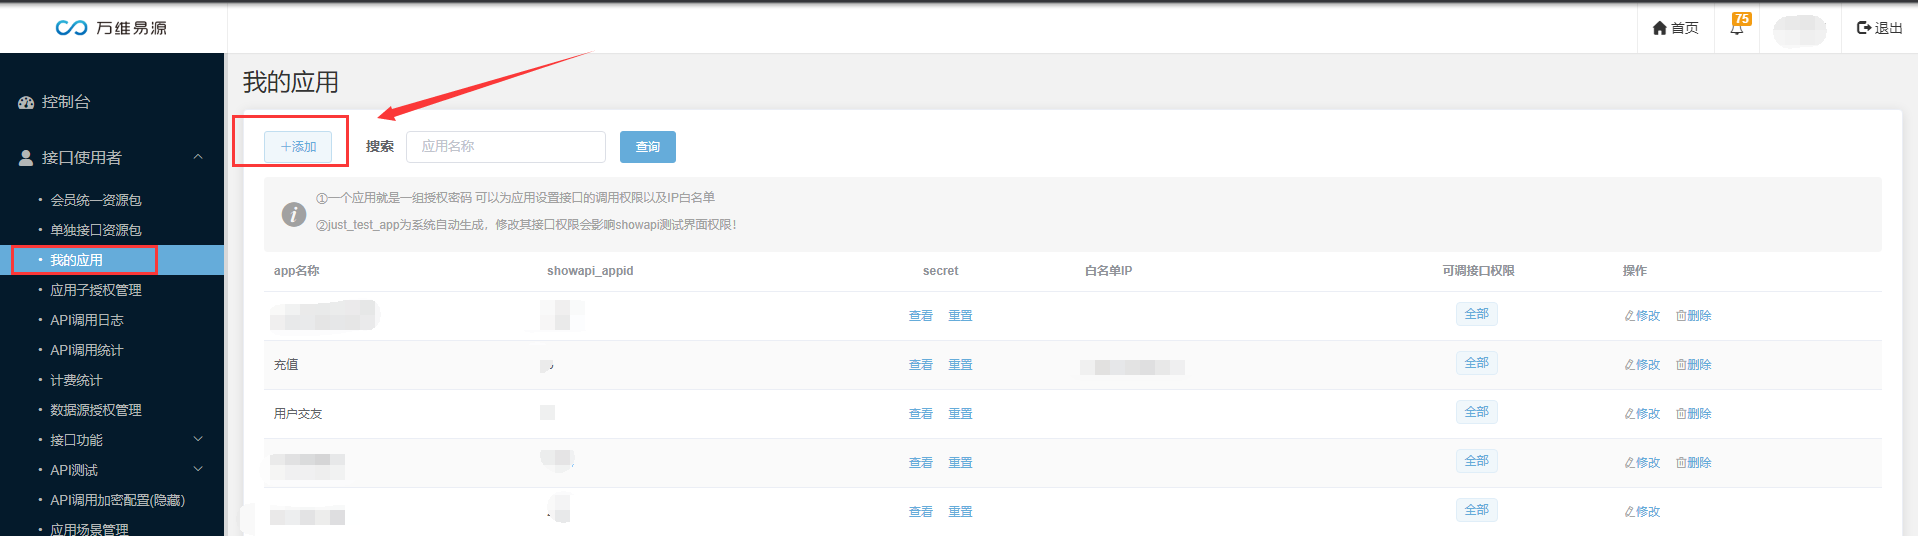Click 全部 permission tag in first row
Image resolution: width=1918 pixels, height=536 pixels.
coord(1477,314)
